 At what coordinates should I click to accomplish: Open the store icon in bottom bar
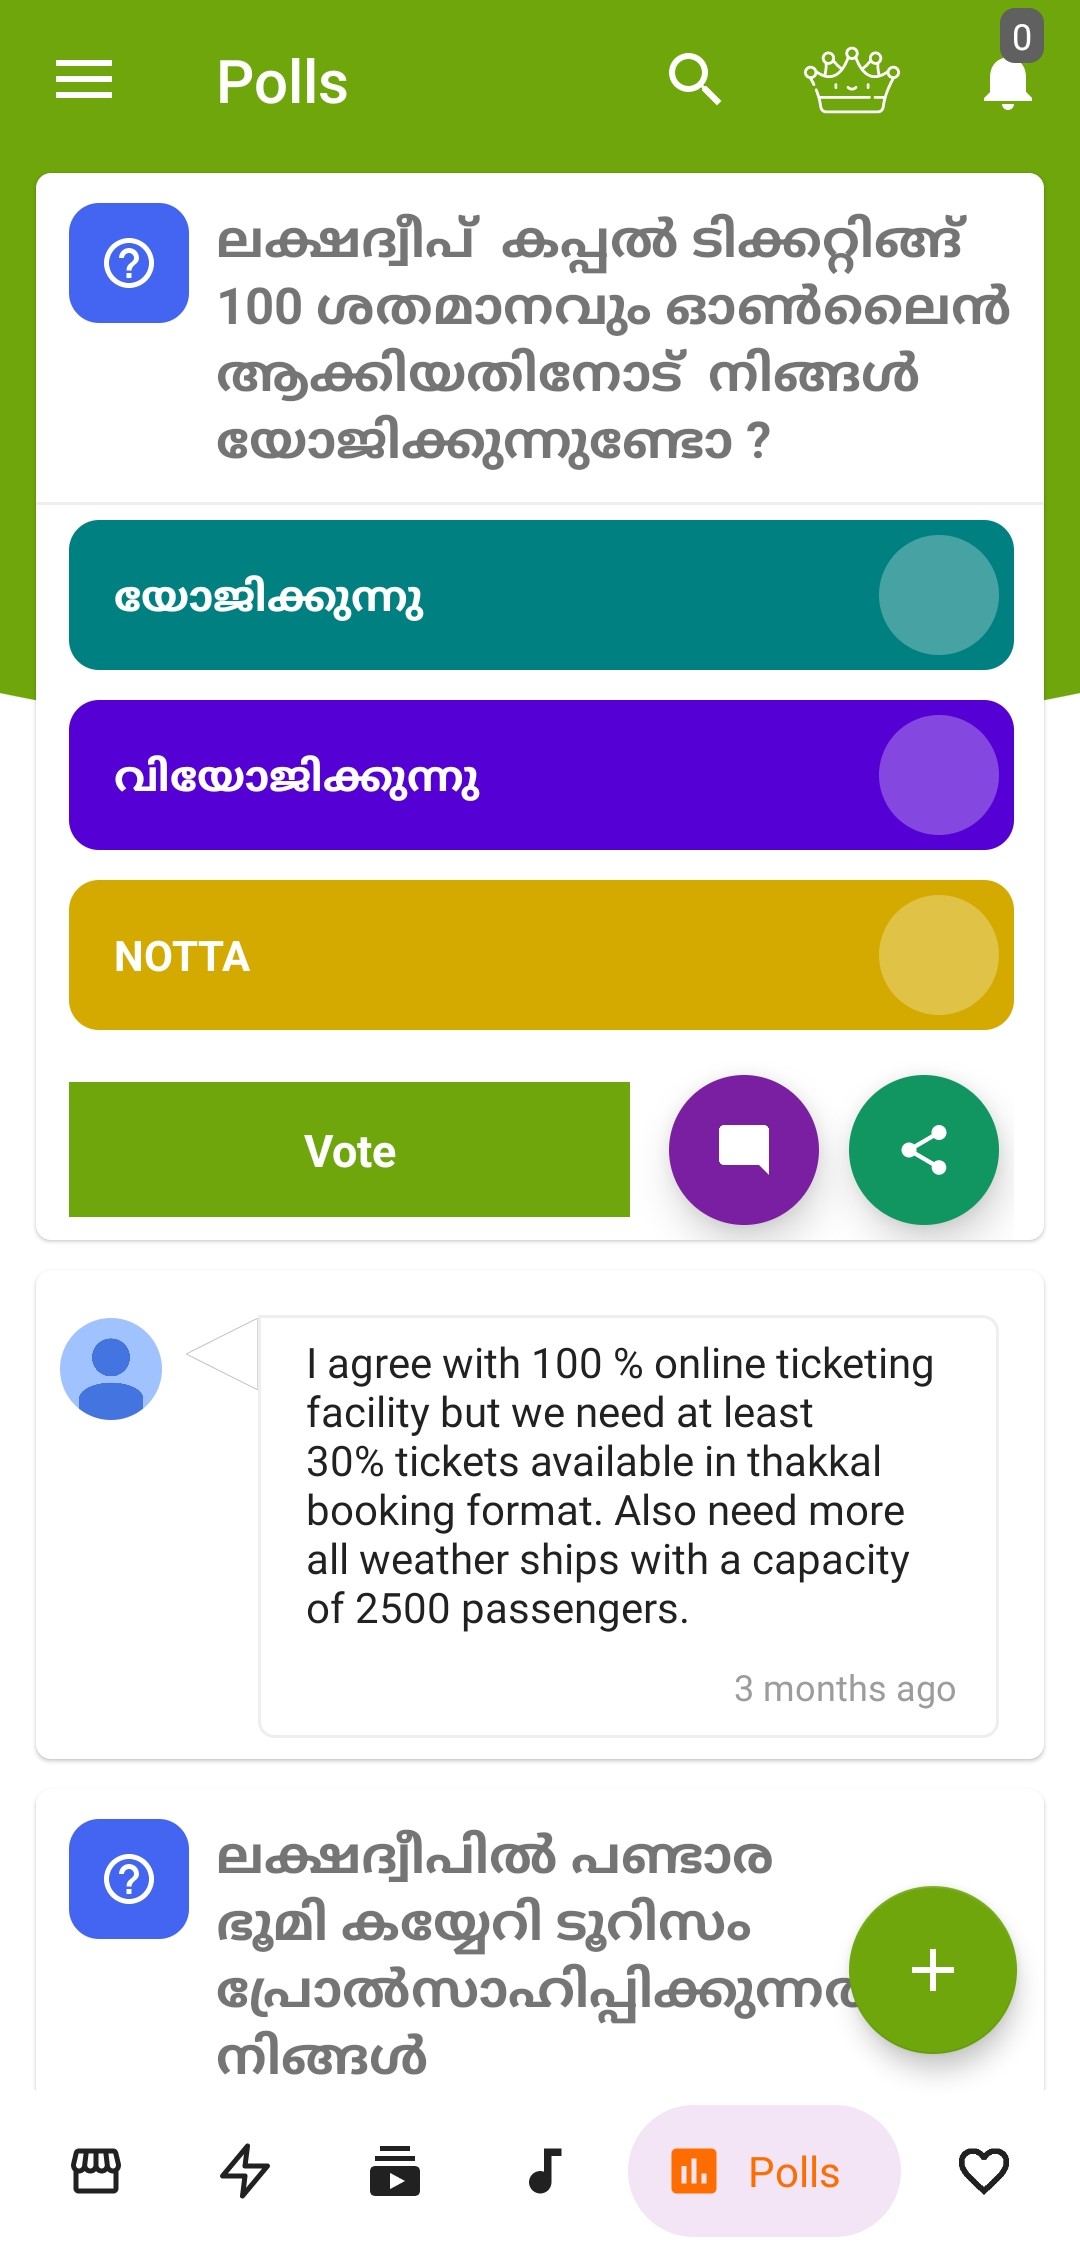pyautogui.click(x=96, y=2171)
